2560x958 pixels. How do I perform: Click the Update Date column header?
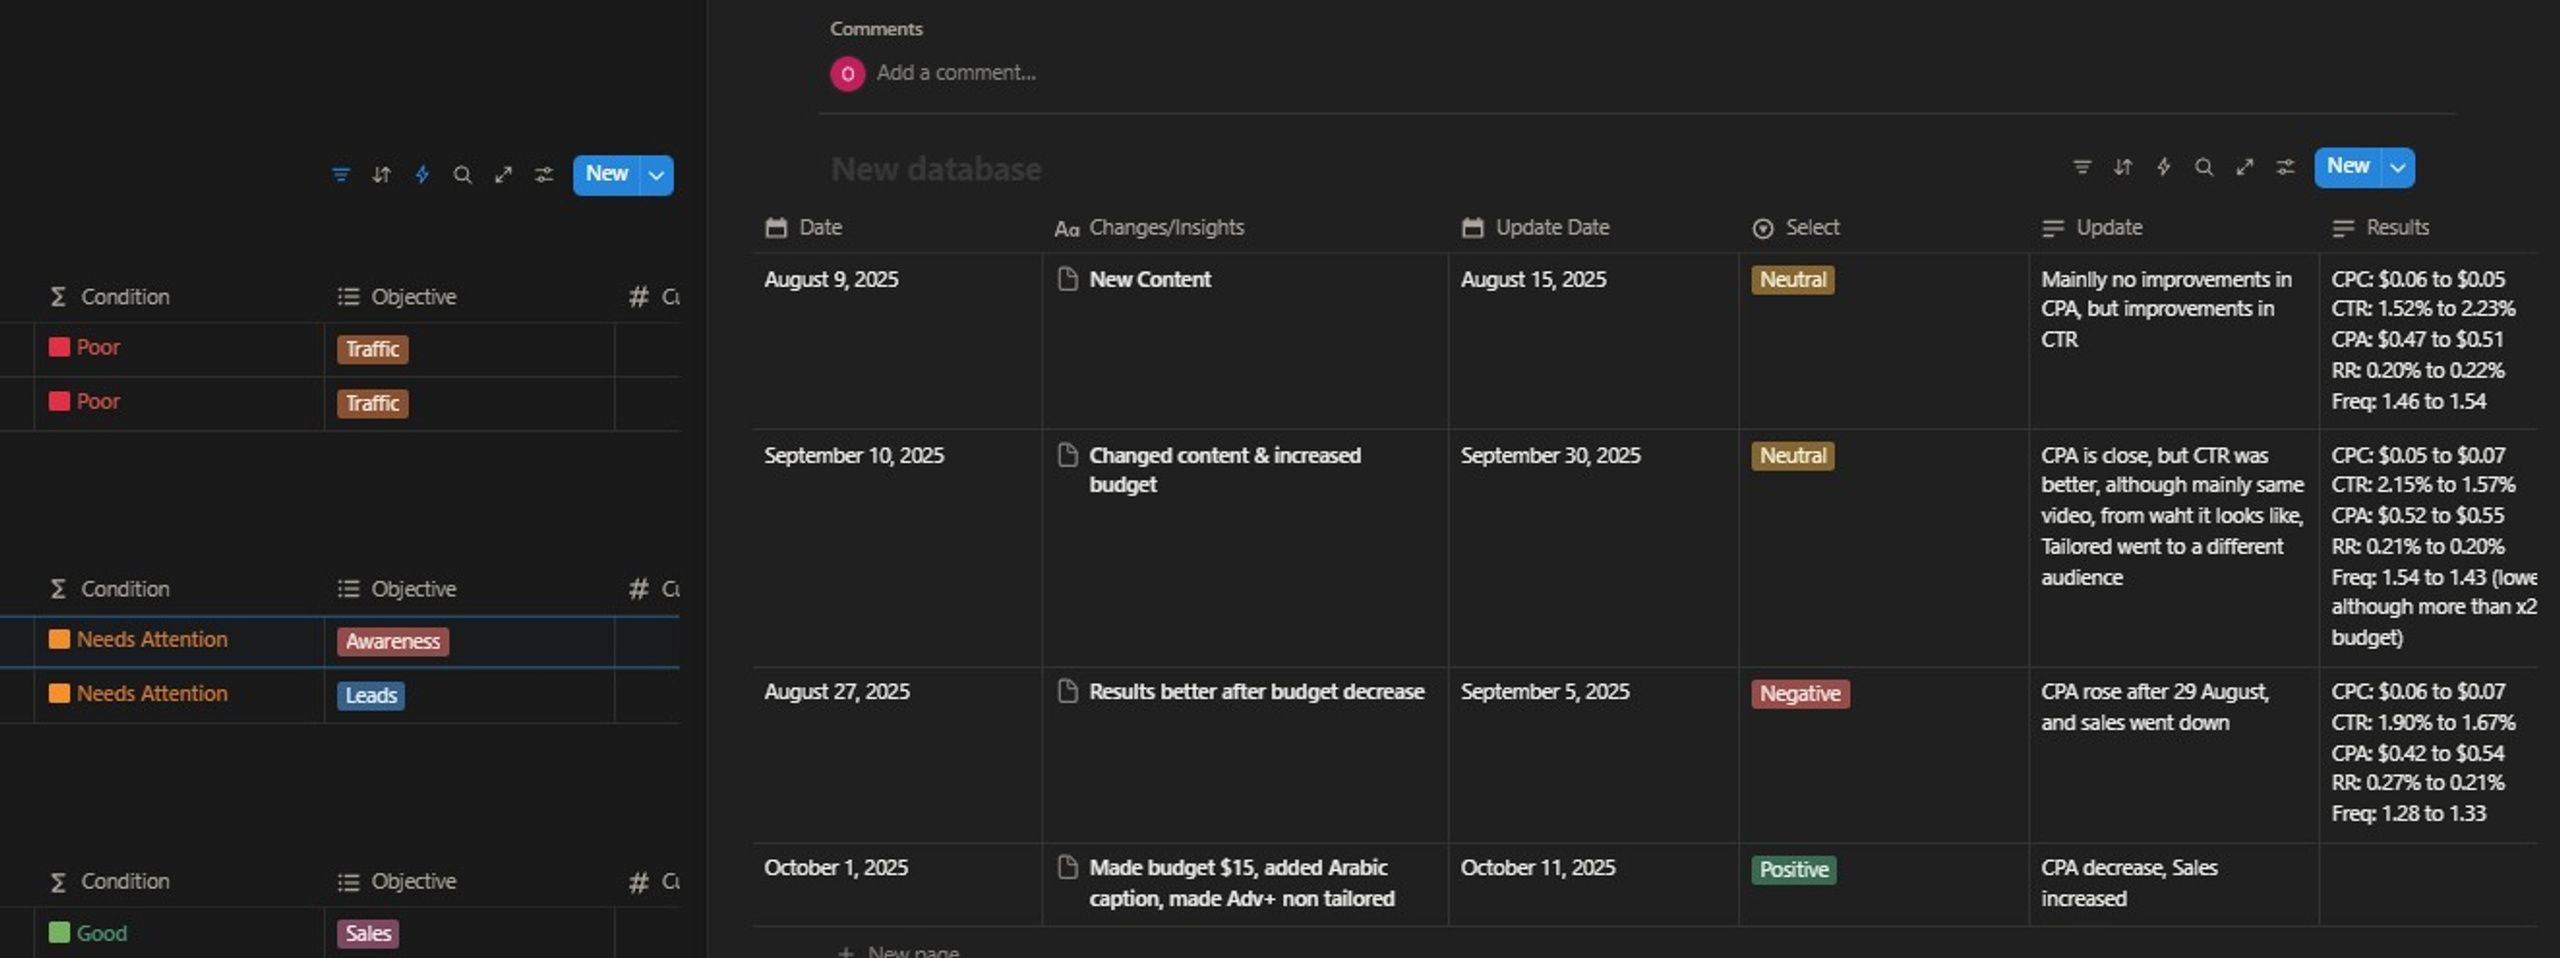(1593, 228)
